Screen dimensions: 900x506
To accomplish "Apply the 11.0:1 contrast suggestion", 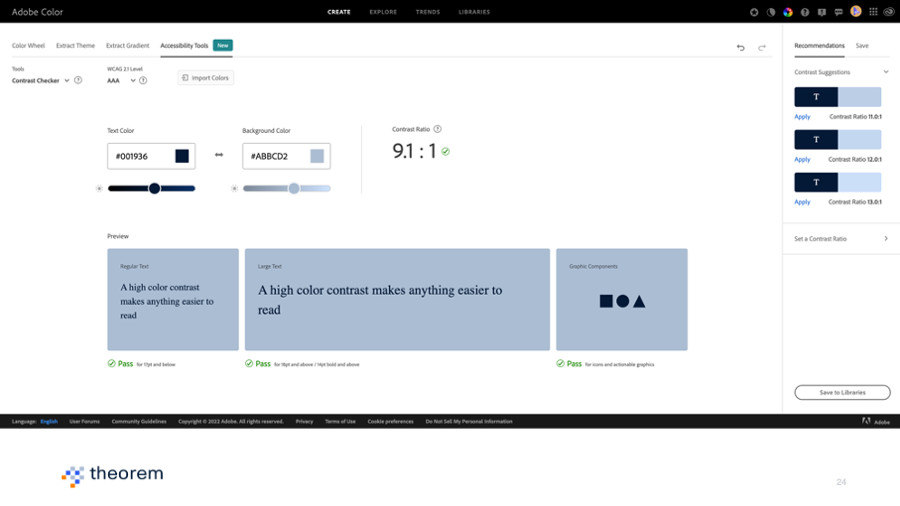I will (x=802, y=117).
